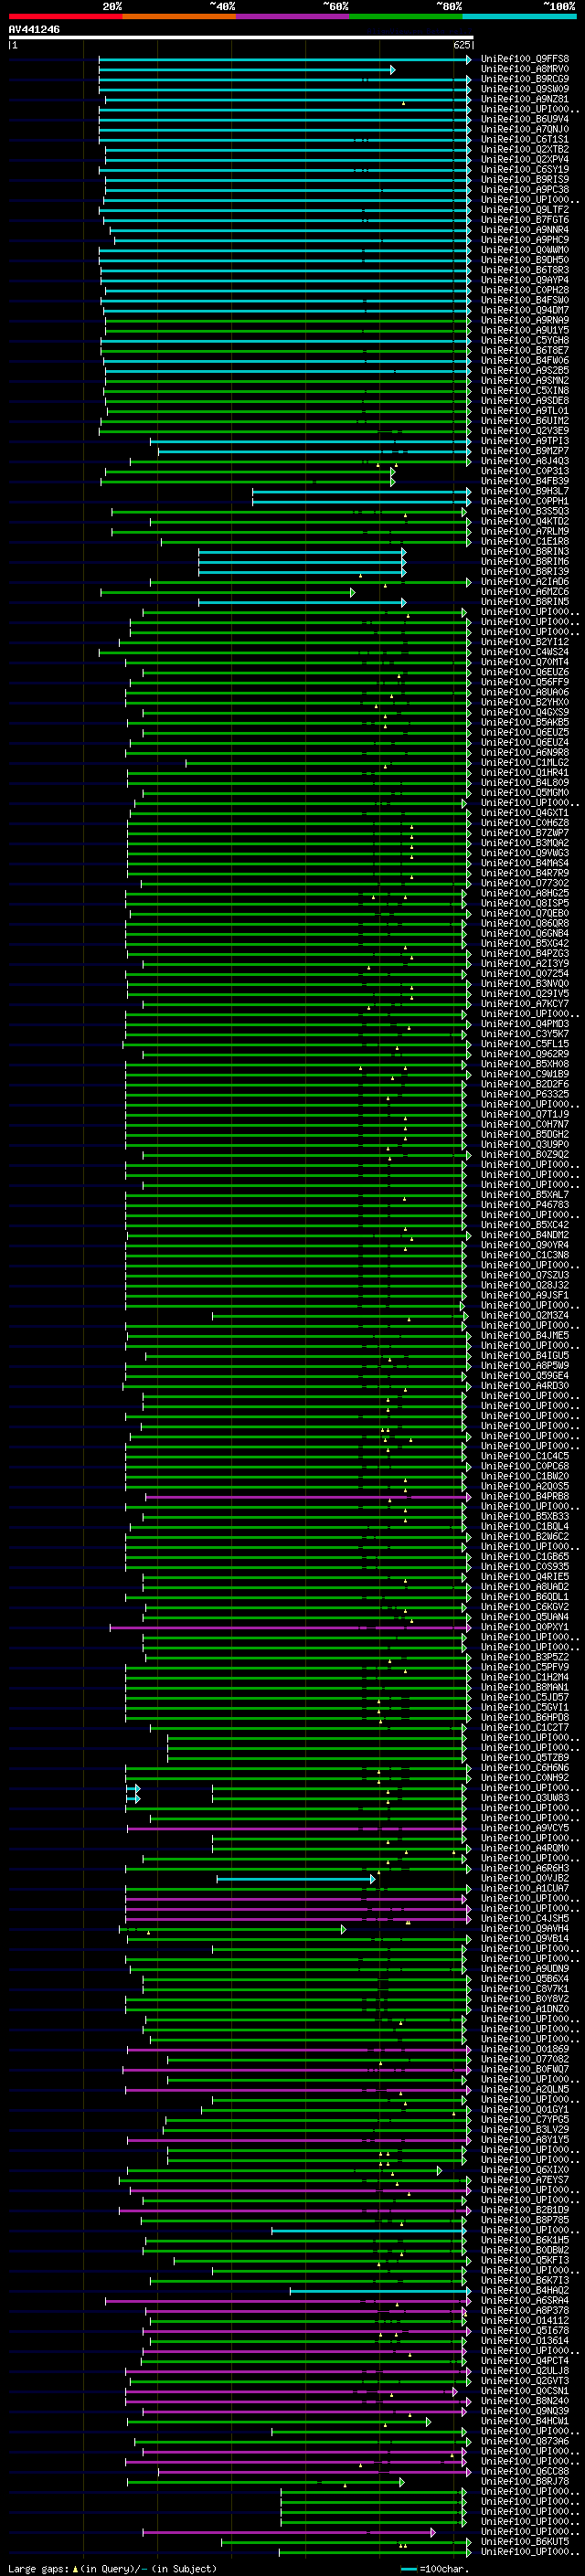Viewport: 585px width, 2576px height.
Task: Click the UniRef100_A9RNA9 entry
Action: point(525,320)
